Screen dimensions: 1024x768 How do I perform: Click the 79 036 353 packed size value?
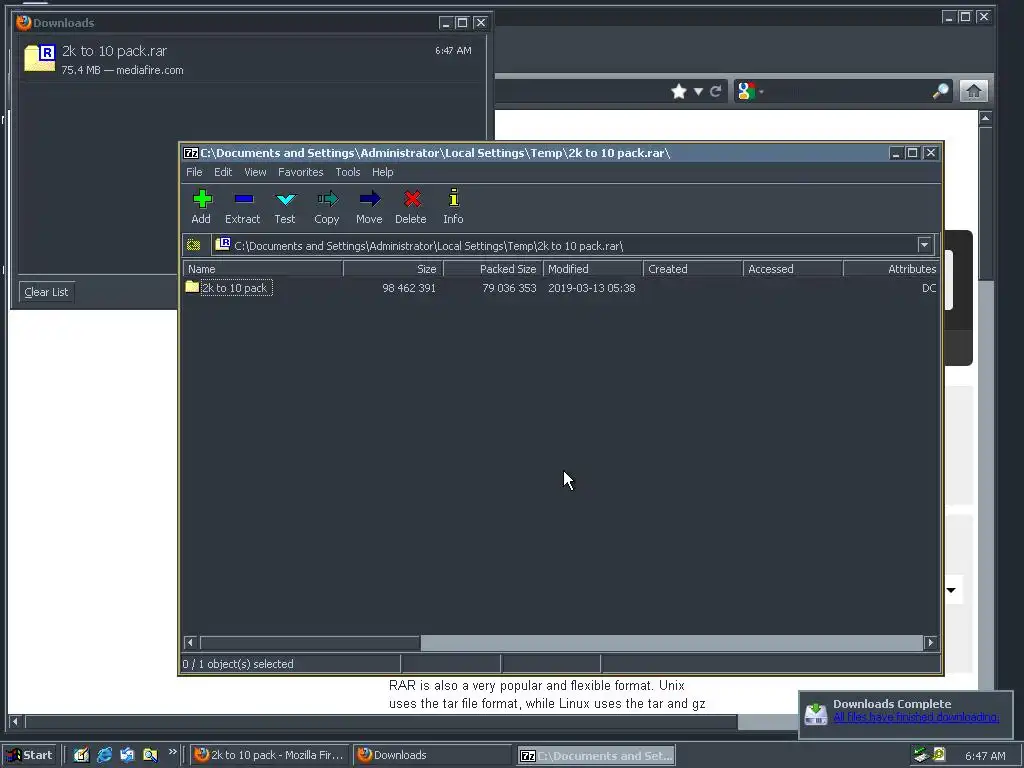coord(509,288)
